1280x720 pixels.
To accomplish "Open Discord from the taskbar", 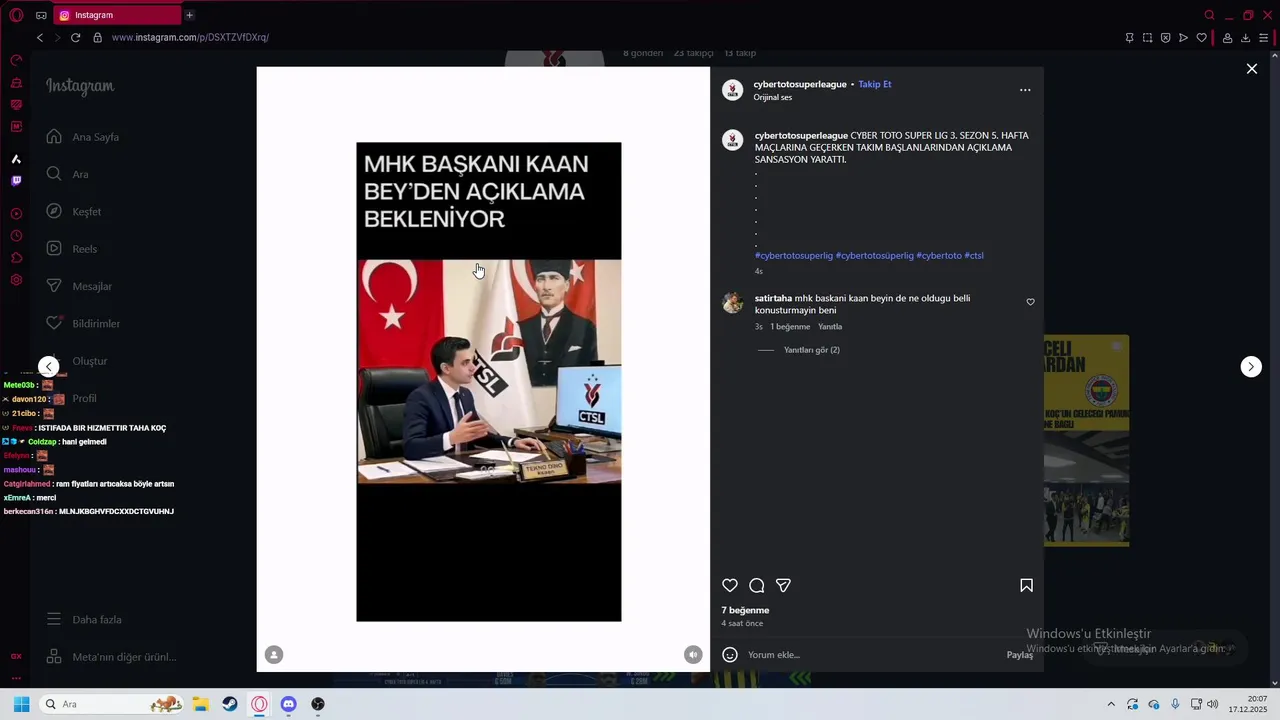I will [288, 704].
